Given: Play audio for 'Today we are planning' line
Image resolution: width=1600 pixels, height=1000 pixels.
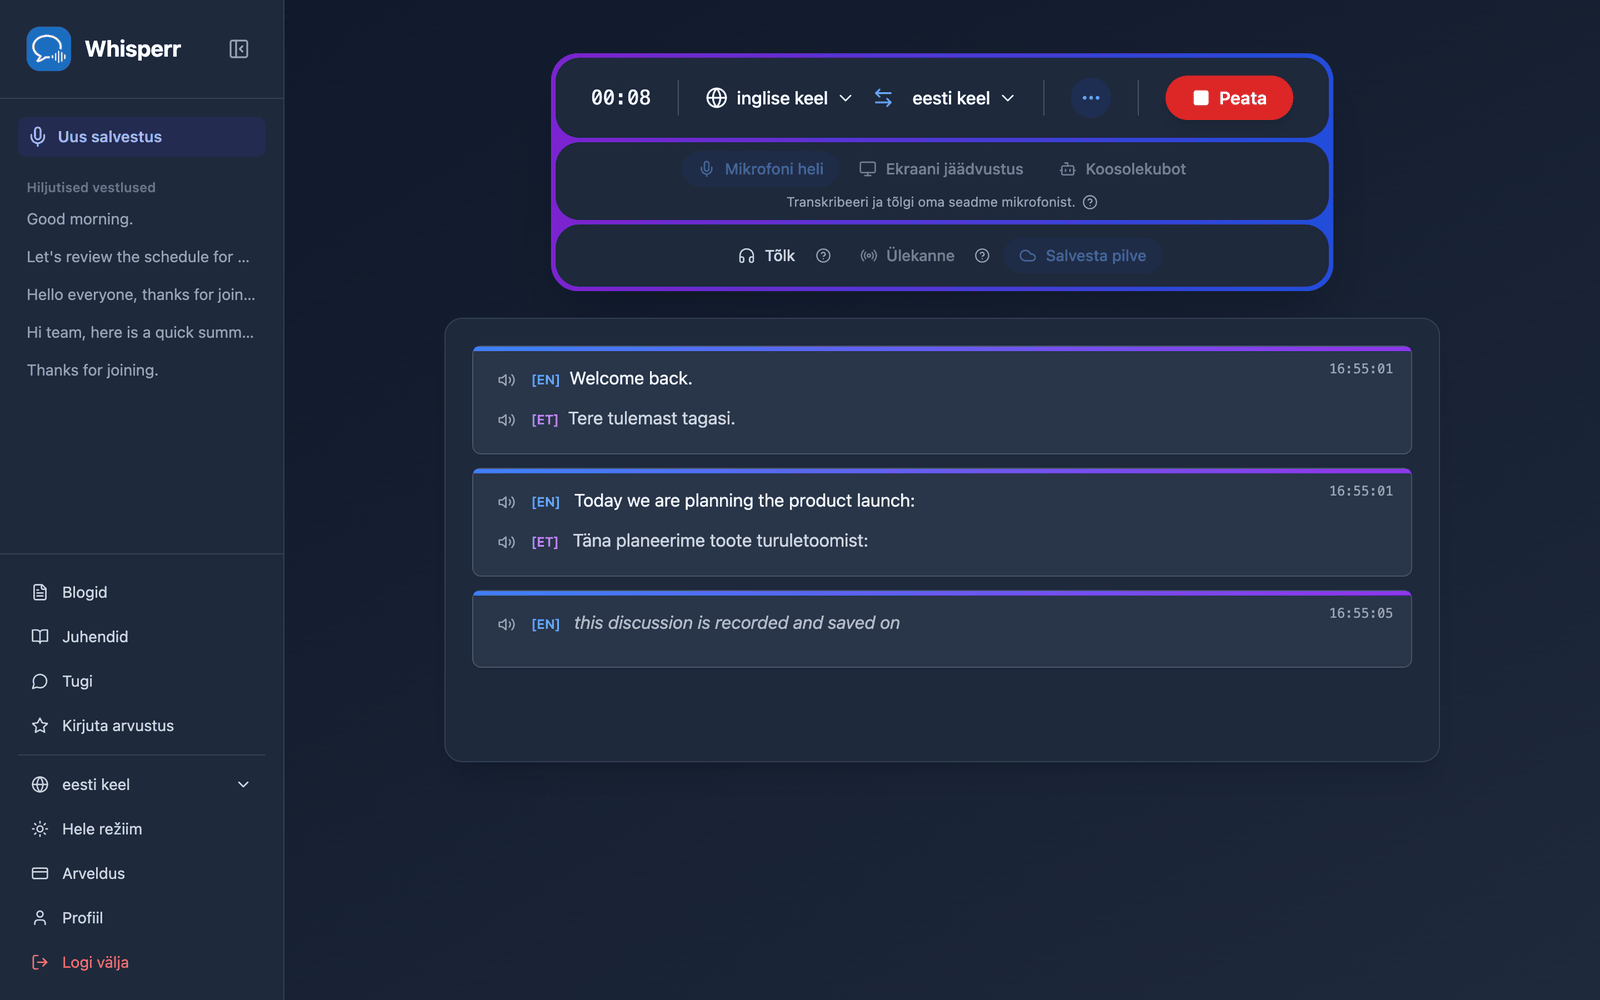Looking at the screenshot, I should pyautogui.click(x=506, y=502).
